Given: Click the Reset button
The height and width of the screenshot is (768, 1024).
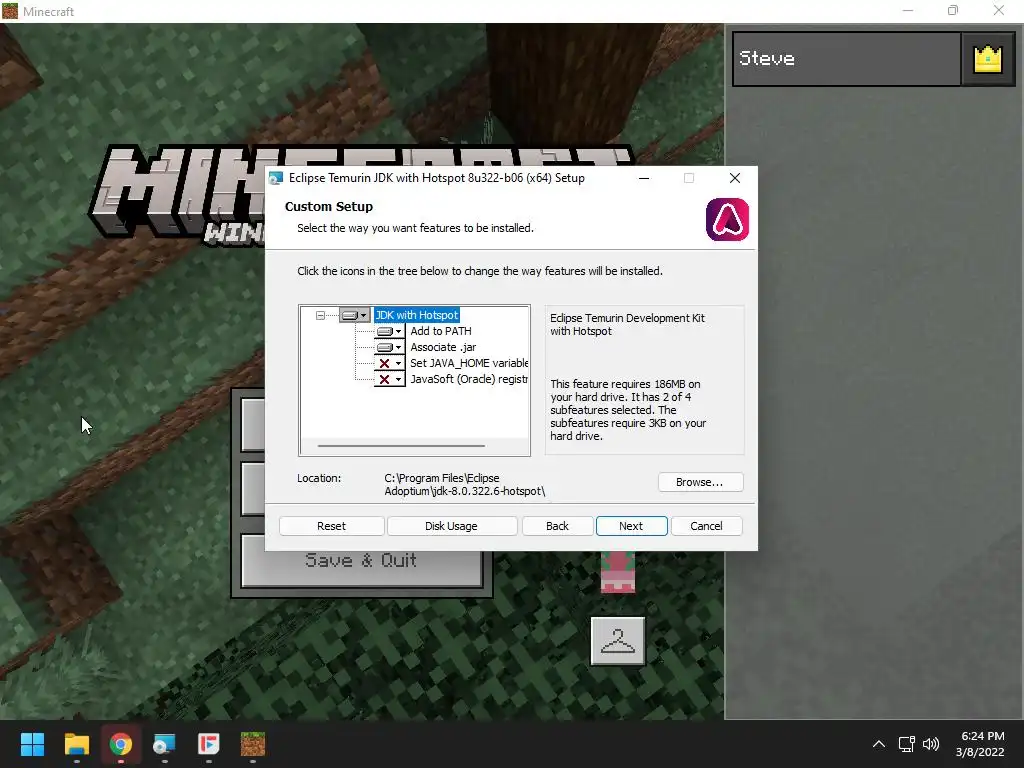Looking at the screenshot, I should coord(332,526).
